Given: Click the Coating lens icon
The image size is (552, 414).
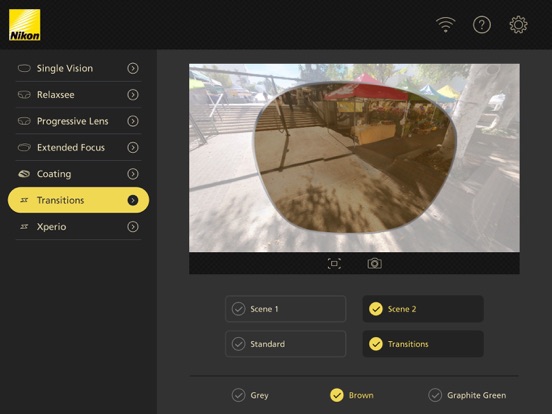Looking at the screenshot, I should [x=24, y=174].
